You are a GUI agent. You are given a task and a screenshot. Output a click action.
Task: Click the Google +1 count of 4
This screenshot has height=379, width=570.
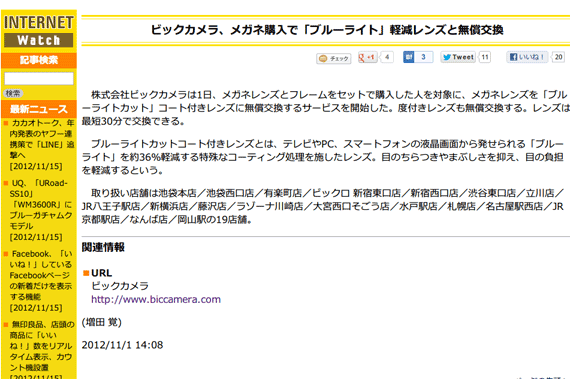tap(387, 57)
